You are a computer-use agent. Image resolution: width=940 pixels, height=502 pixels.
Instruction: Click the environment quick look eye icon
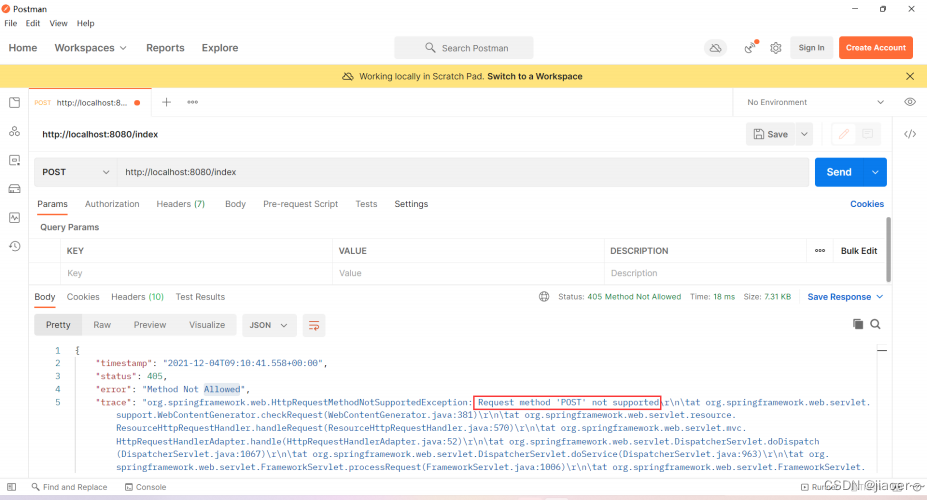pyautogui.click(x=909, y=103)
